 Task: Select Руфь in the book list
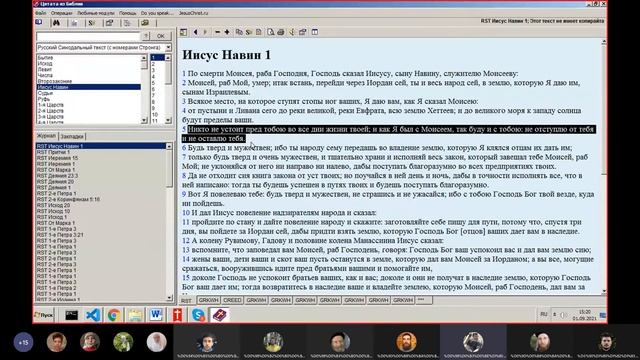[x=44, y=99]
